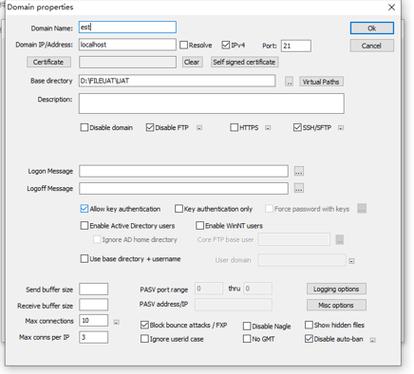Focus the Port number field
The width and height of the screenshot is (414, 374).
[296, 46]
